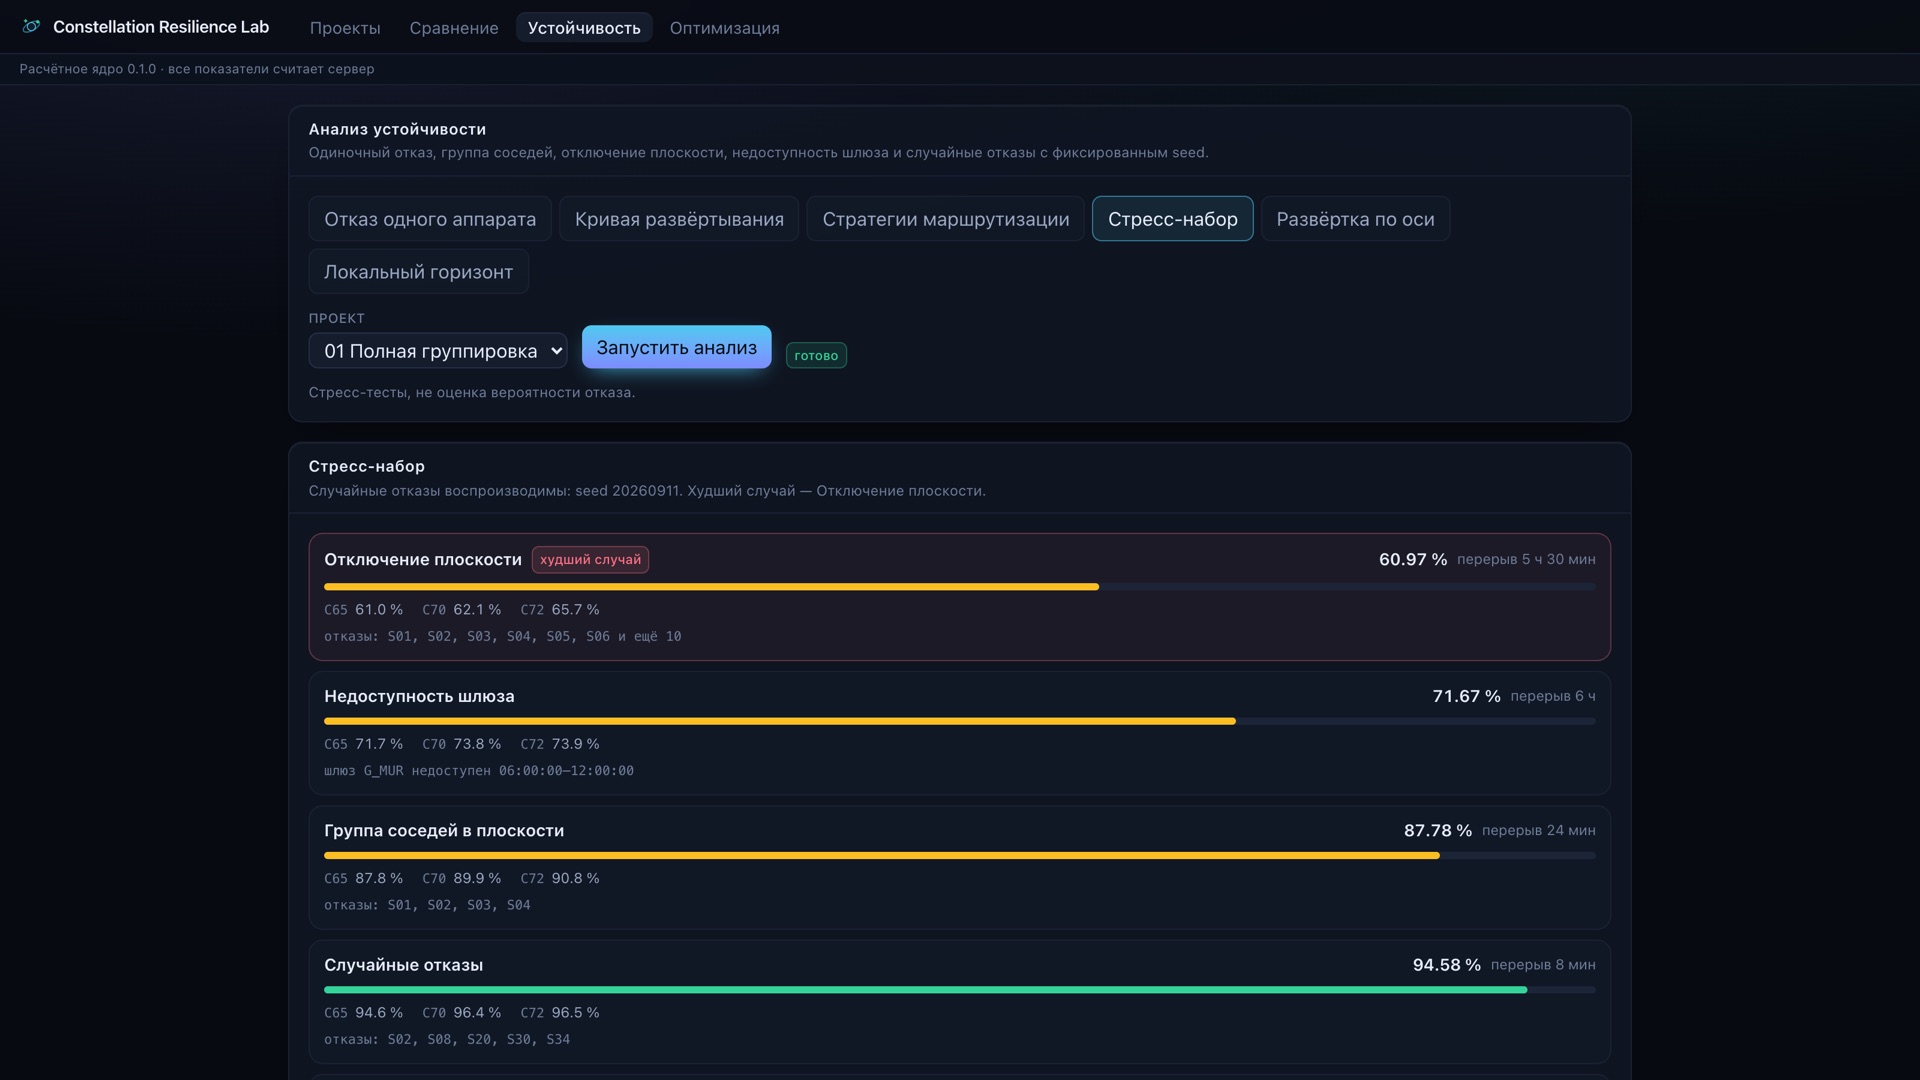This screenshot has width=1920, height=1080.
Task: Click the Стресс-набор results heading
Action: pyautogui.click(x=367, y=467)
